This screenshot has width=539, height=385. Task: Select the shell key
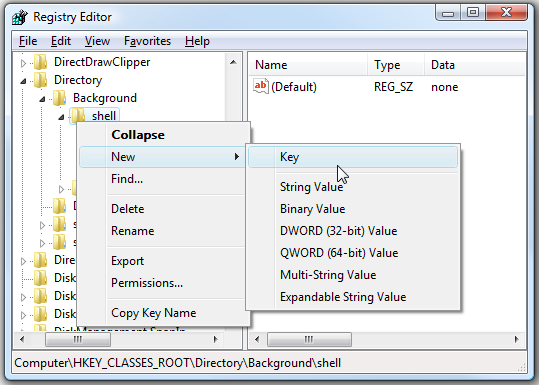pyautogui.click(x=104, y=116)
